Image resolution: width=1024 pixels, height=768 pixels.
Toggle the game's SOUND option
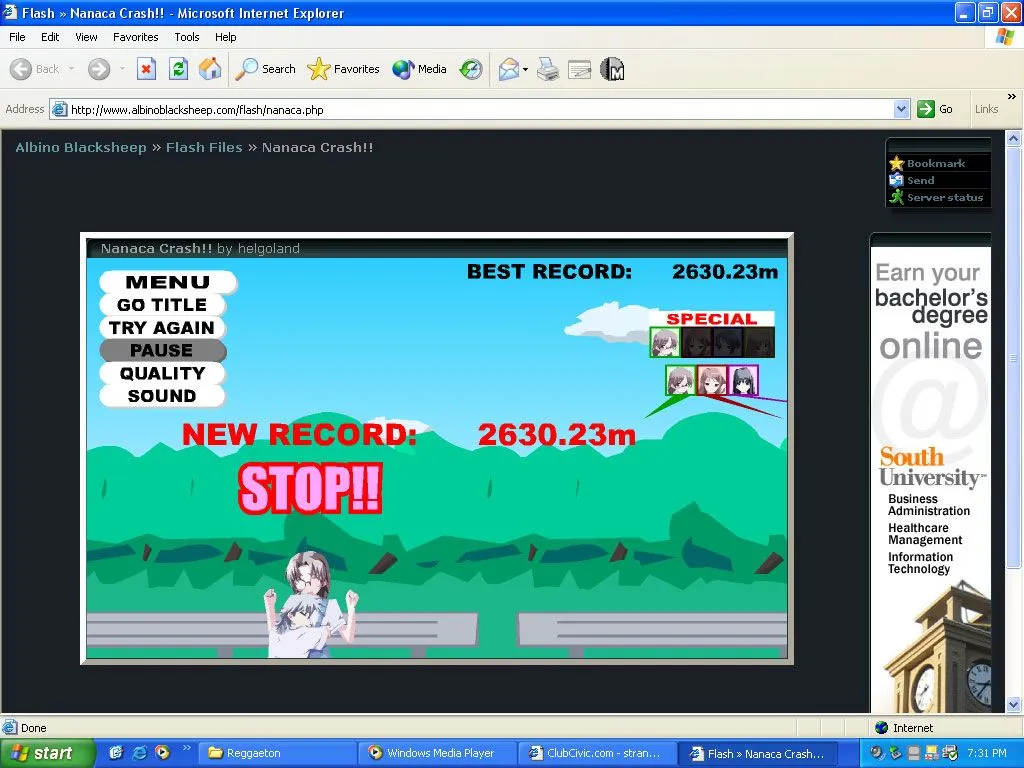[x=162, y=396]
